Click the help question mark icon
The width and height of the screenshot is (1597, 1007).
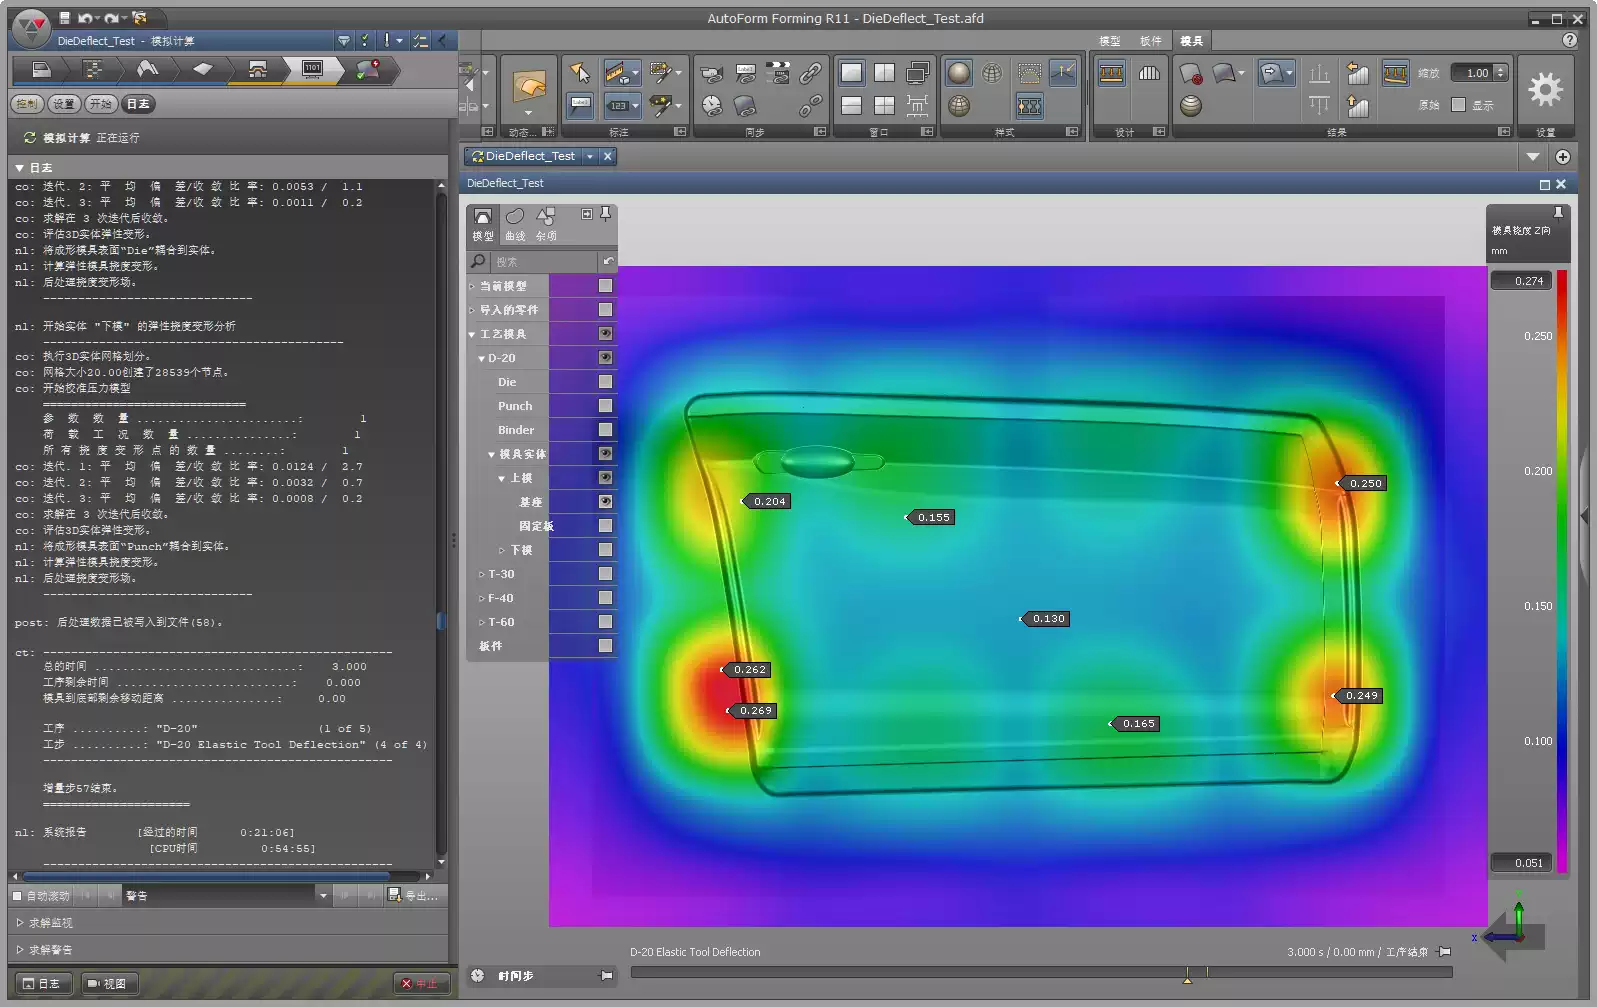[1569, 41]
